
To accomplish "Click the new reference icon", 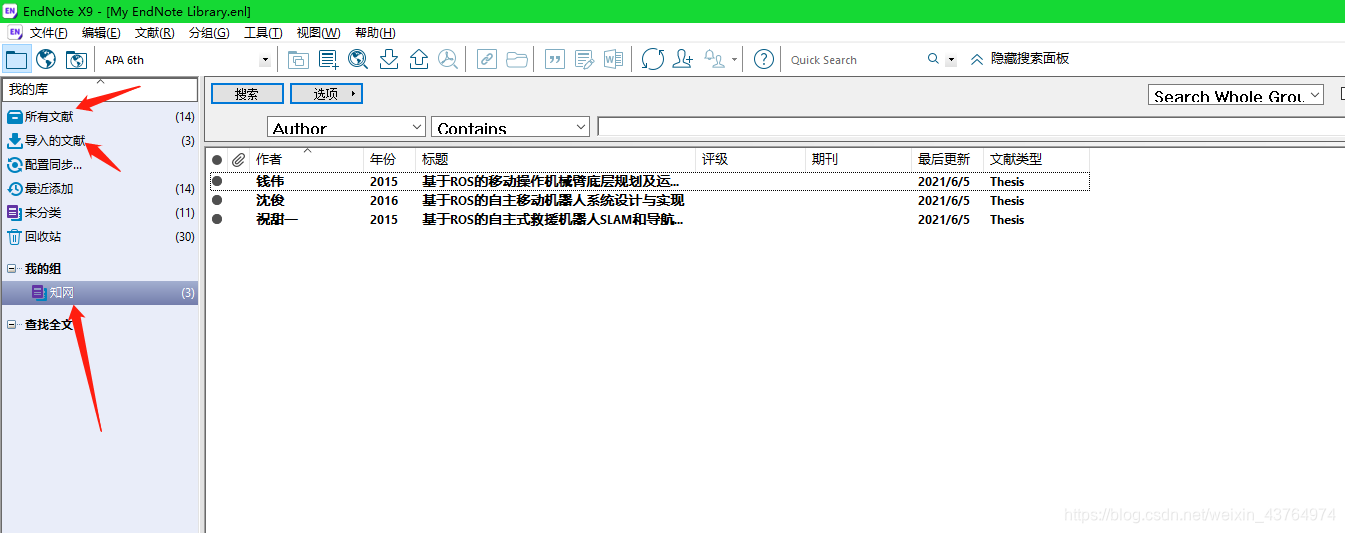I will coord(329,59).
